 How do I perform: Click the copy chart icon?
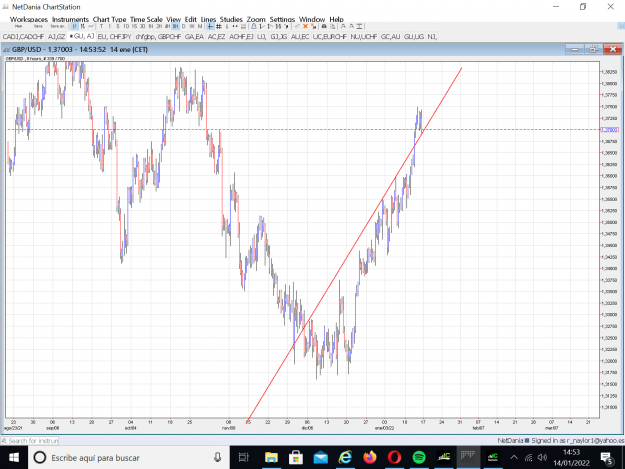pyautogui.click(x=332, y=26)
